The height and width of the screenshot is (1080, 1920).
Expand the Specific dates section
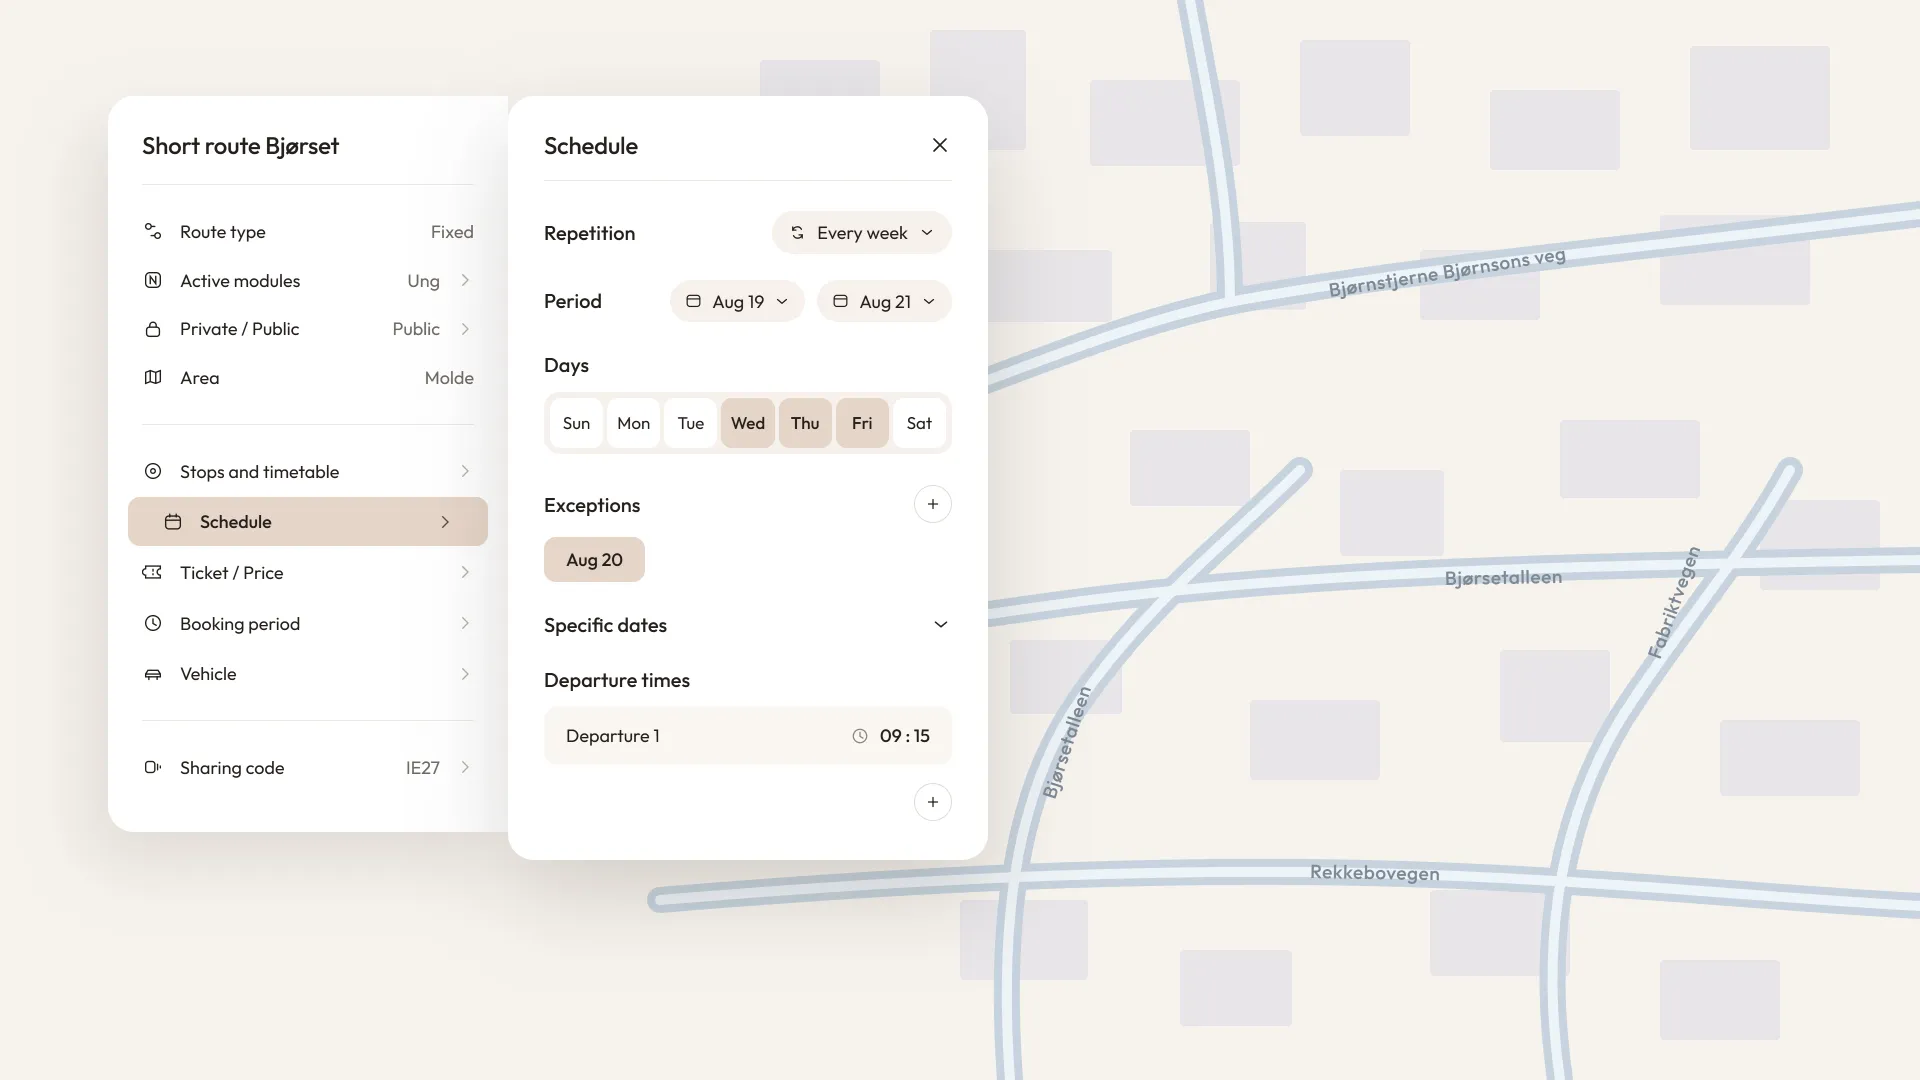coord(941,625)
